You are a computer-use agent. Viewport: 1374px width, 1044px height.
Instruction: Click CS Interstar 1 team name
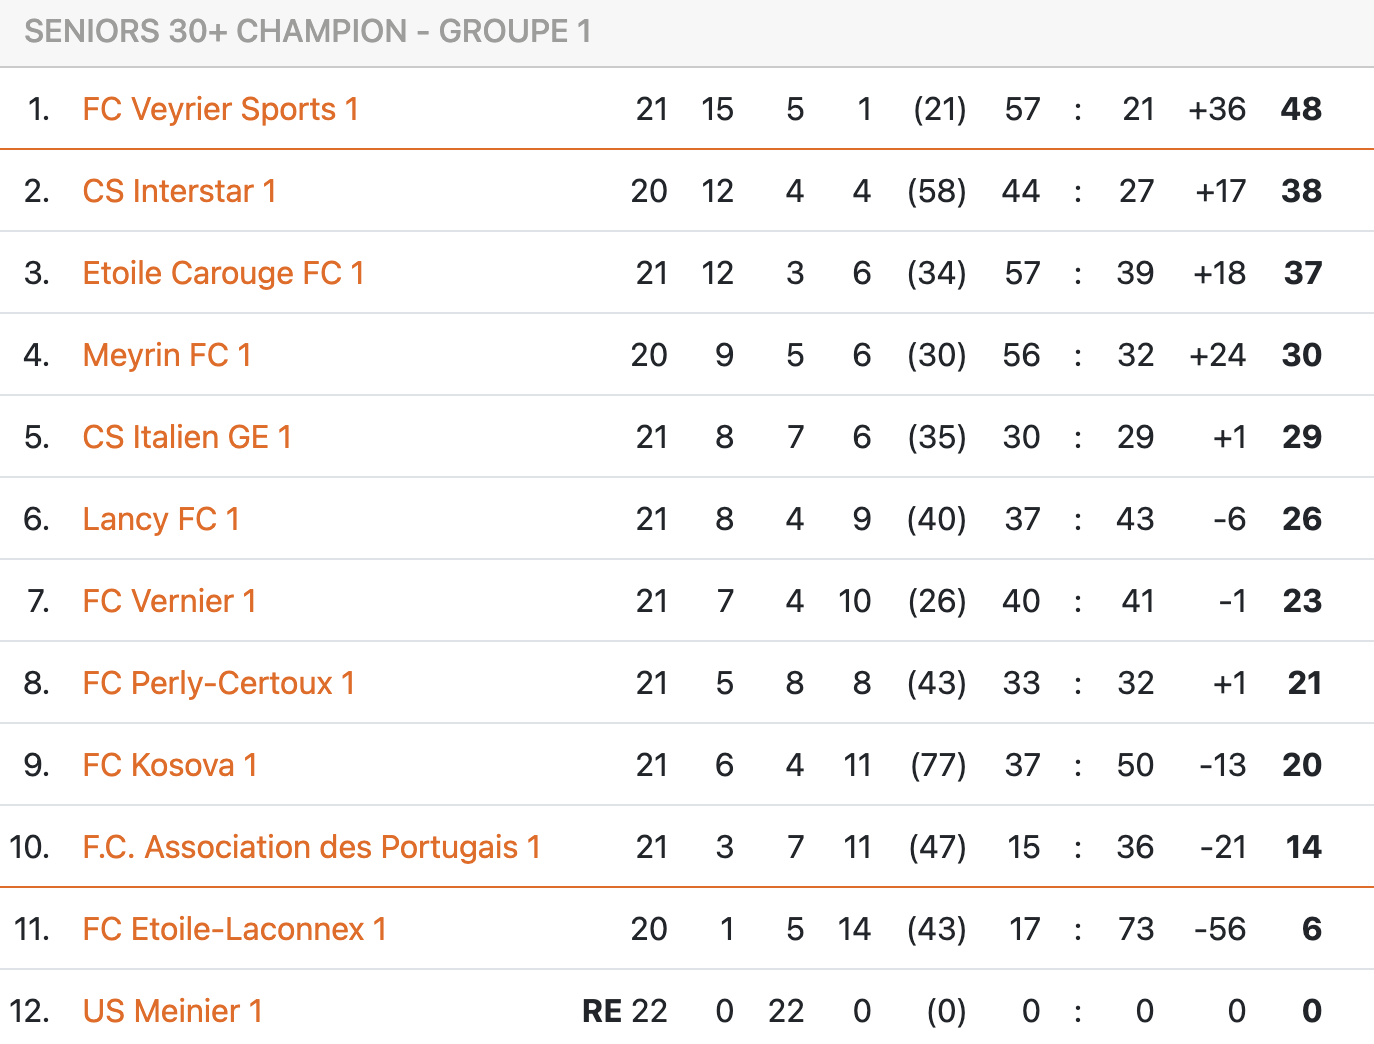coord(179,191)
